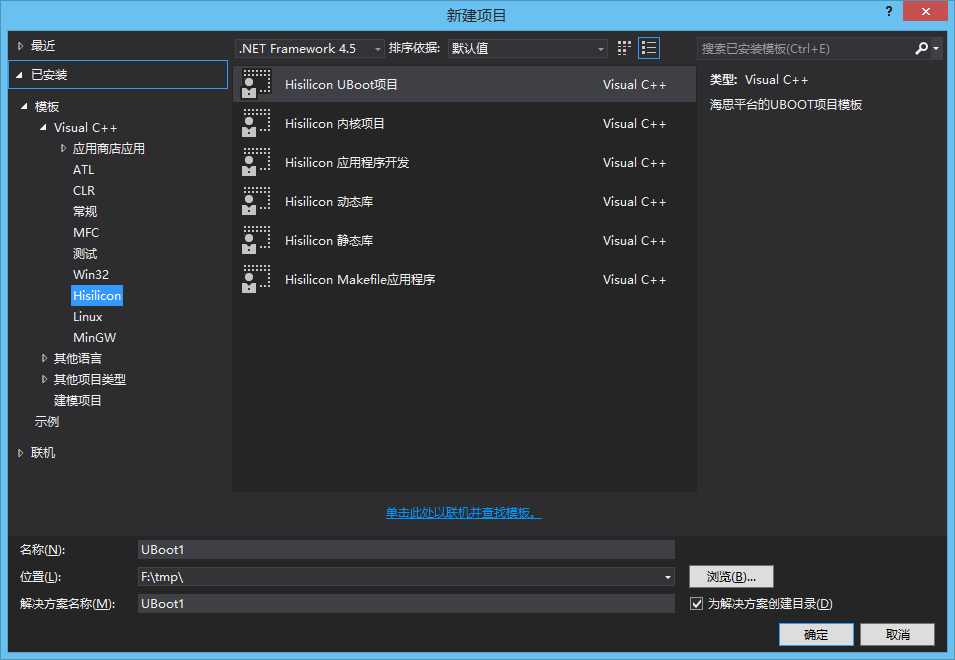This screenshot has width=955, height=660.
Task: Toggle 为解决方案创建目录 checkbox
Action: 696,603
